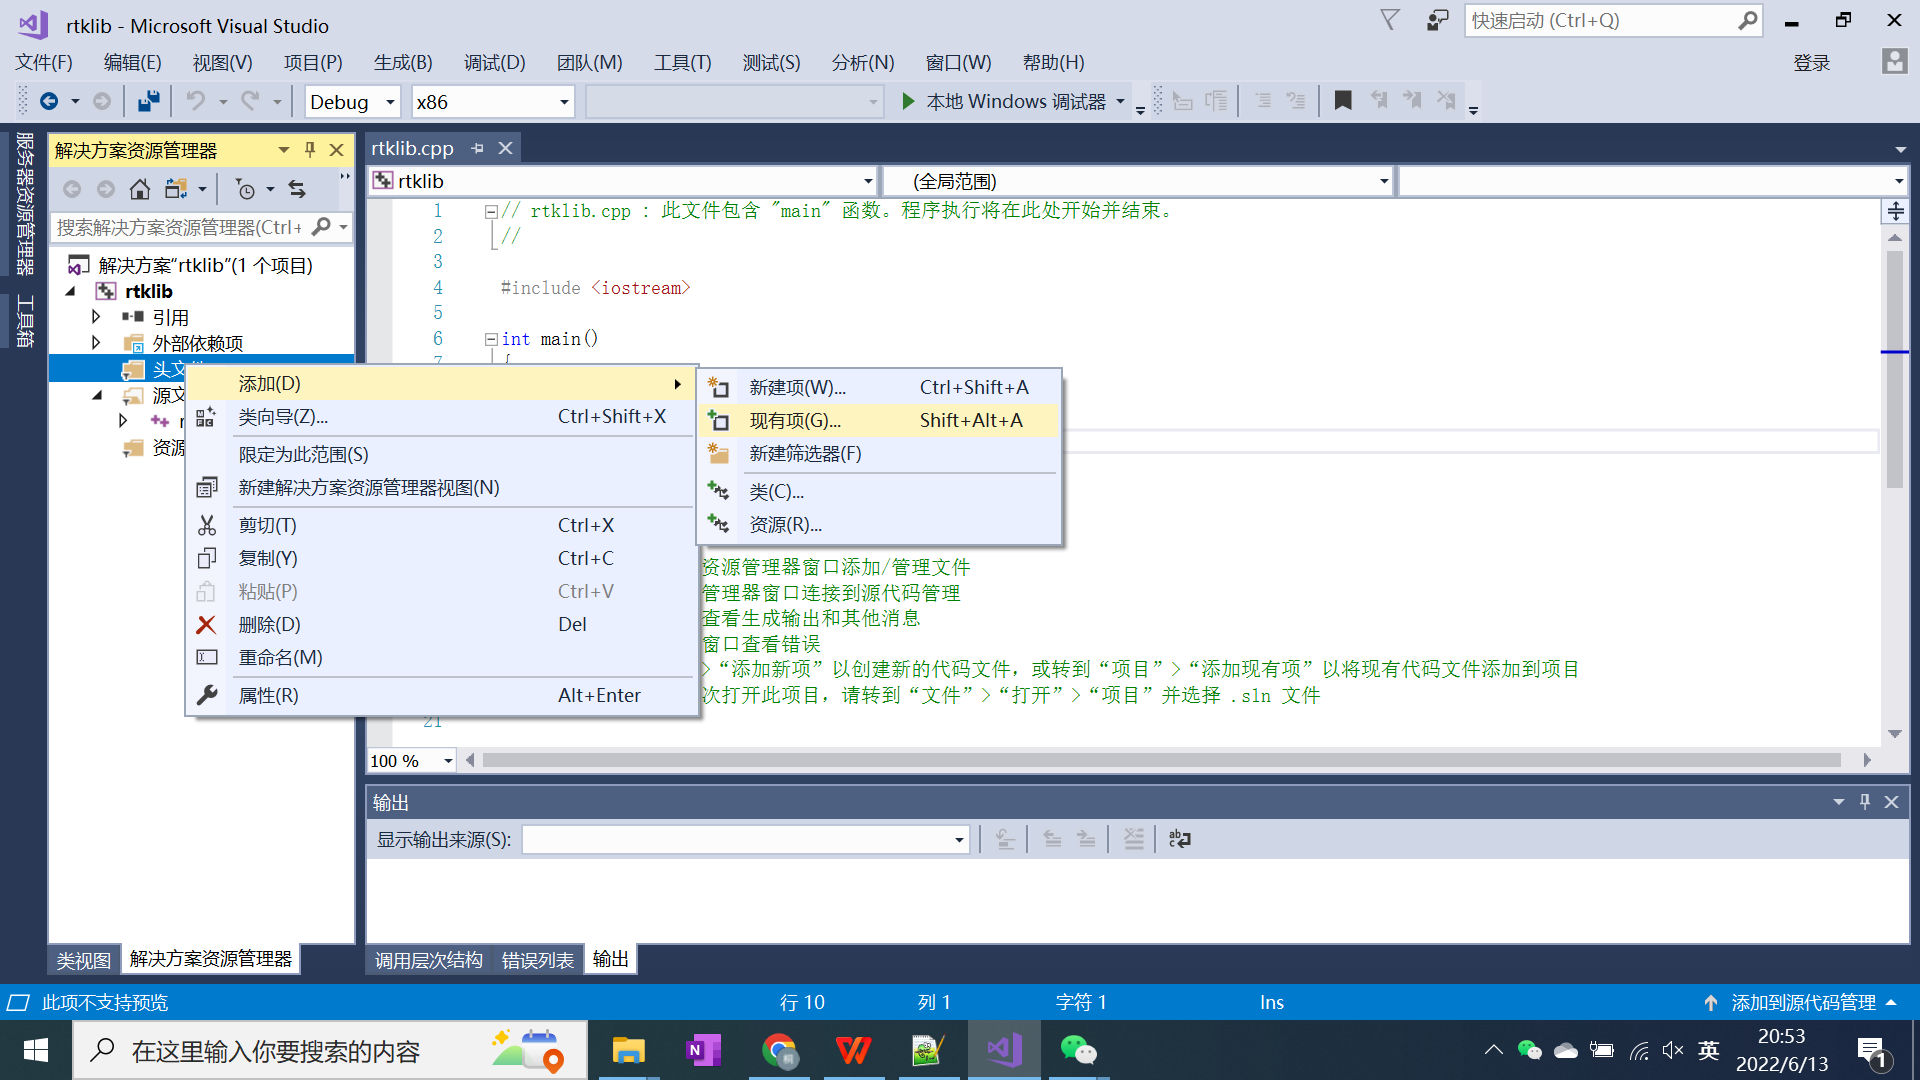Click the Navigate Backward arrow in toolbar
Screen dimensions: 1920x1080
pyautogui.click(x=48, y=101)
